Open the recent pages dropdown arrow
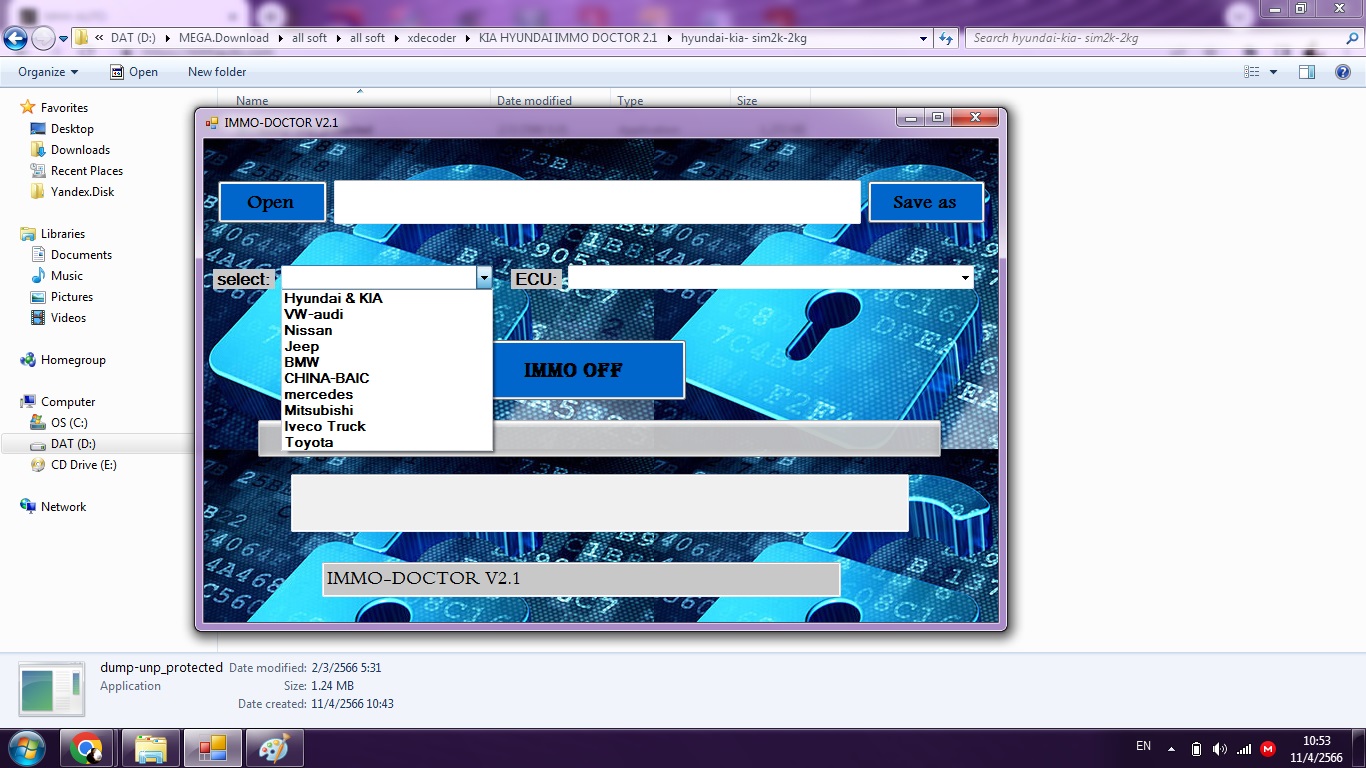Screen dimensions: 1366x768 (63, 39)
